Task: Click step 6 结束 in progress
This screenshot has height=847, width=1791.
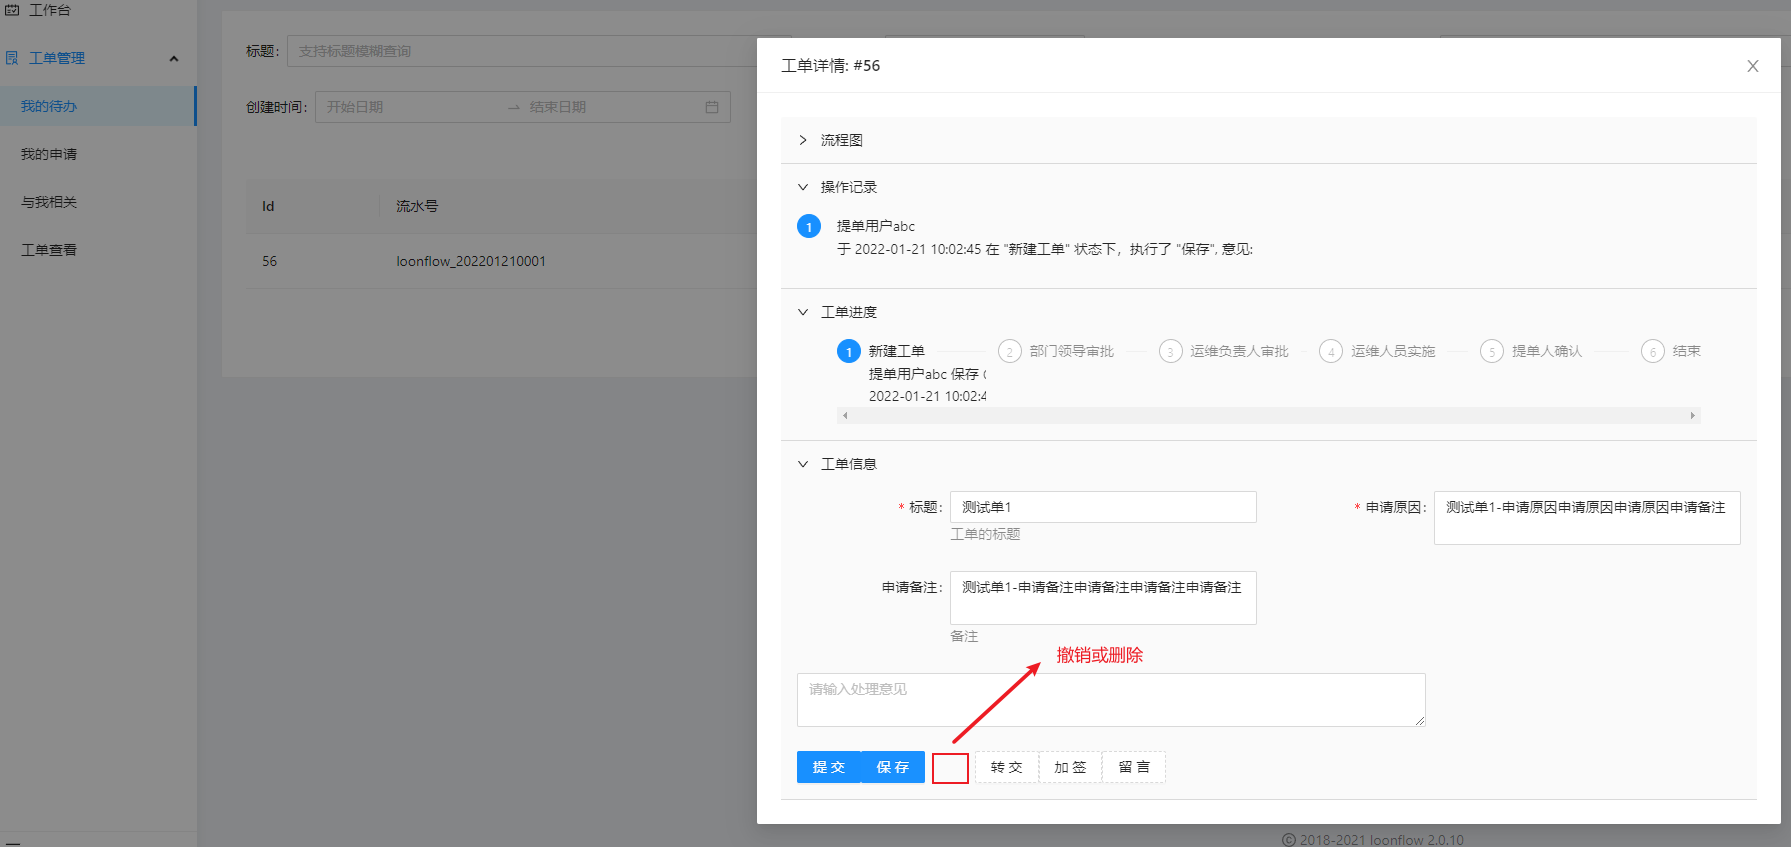Action: [1671, 351]
